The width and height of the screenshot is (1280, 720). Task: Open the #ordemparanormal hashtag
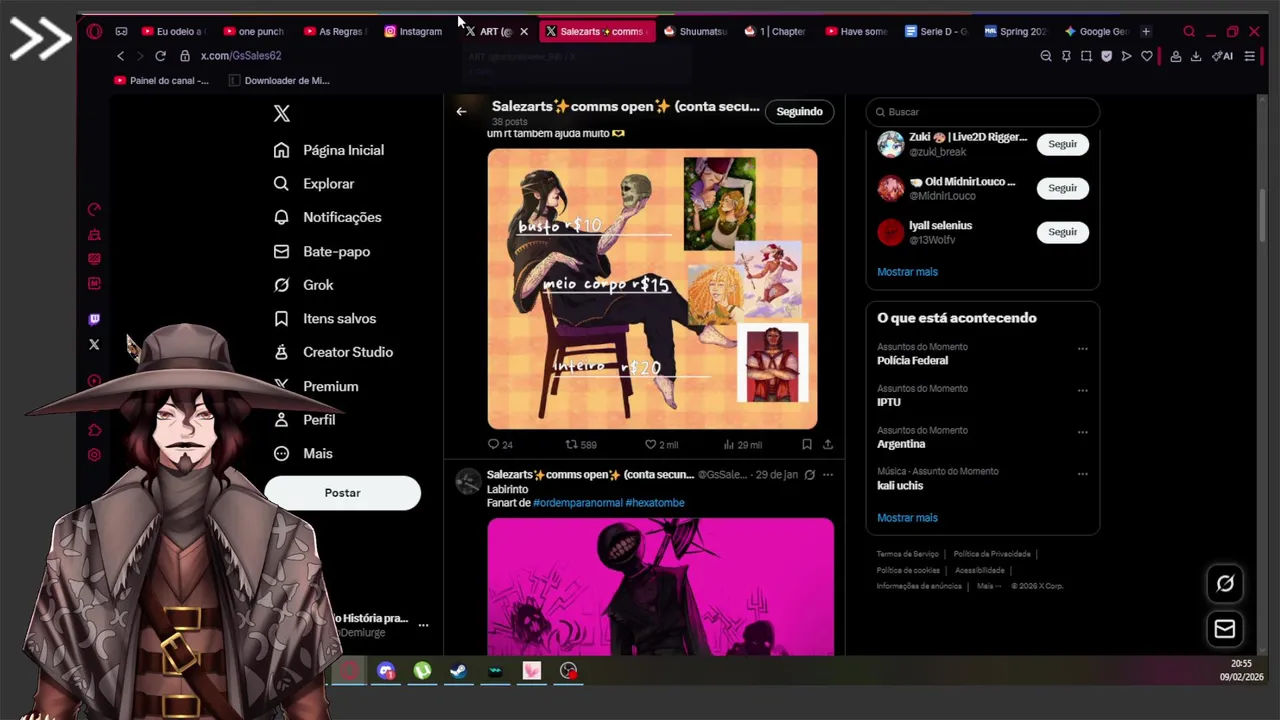[x=577, y=503]
